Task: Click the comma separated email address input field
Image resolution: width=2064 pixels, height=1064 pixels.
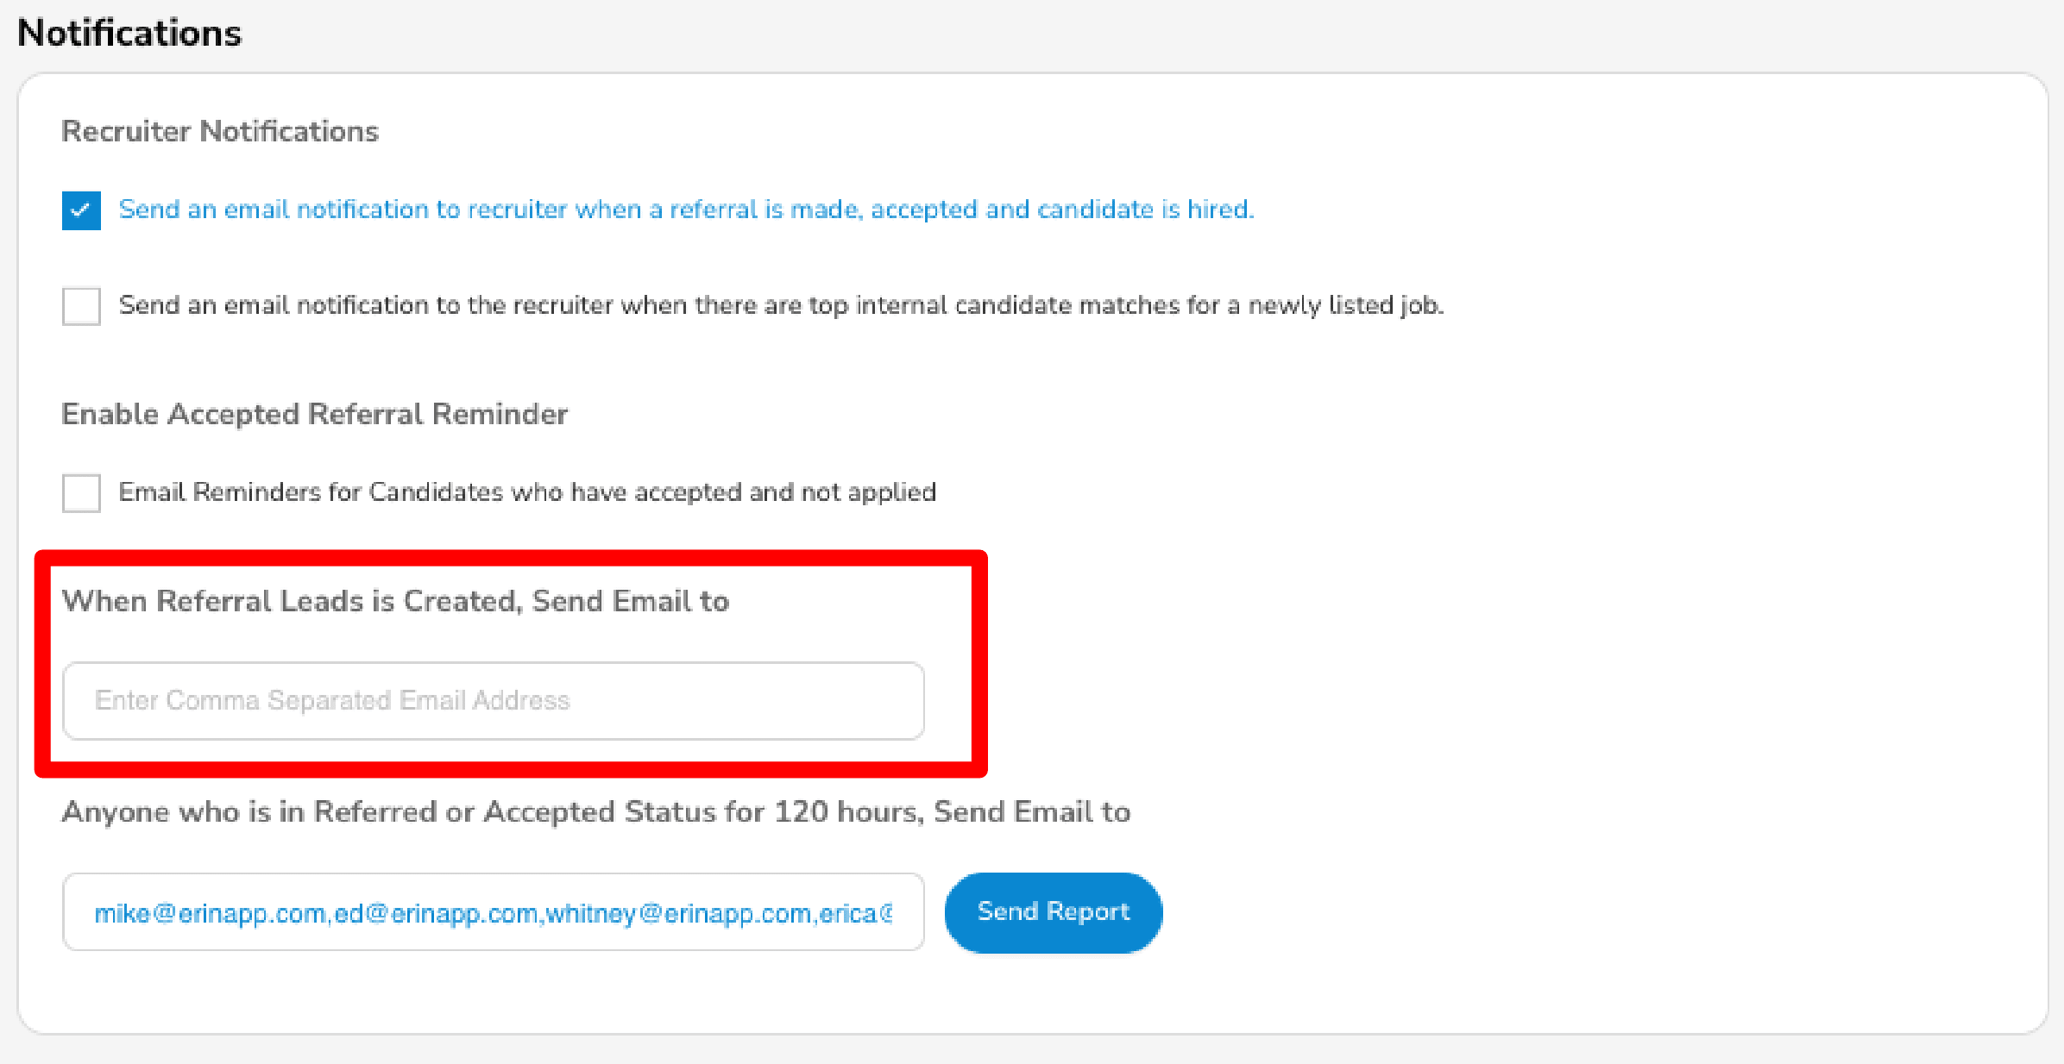Action: pos(493,700)
